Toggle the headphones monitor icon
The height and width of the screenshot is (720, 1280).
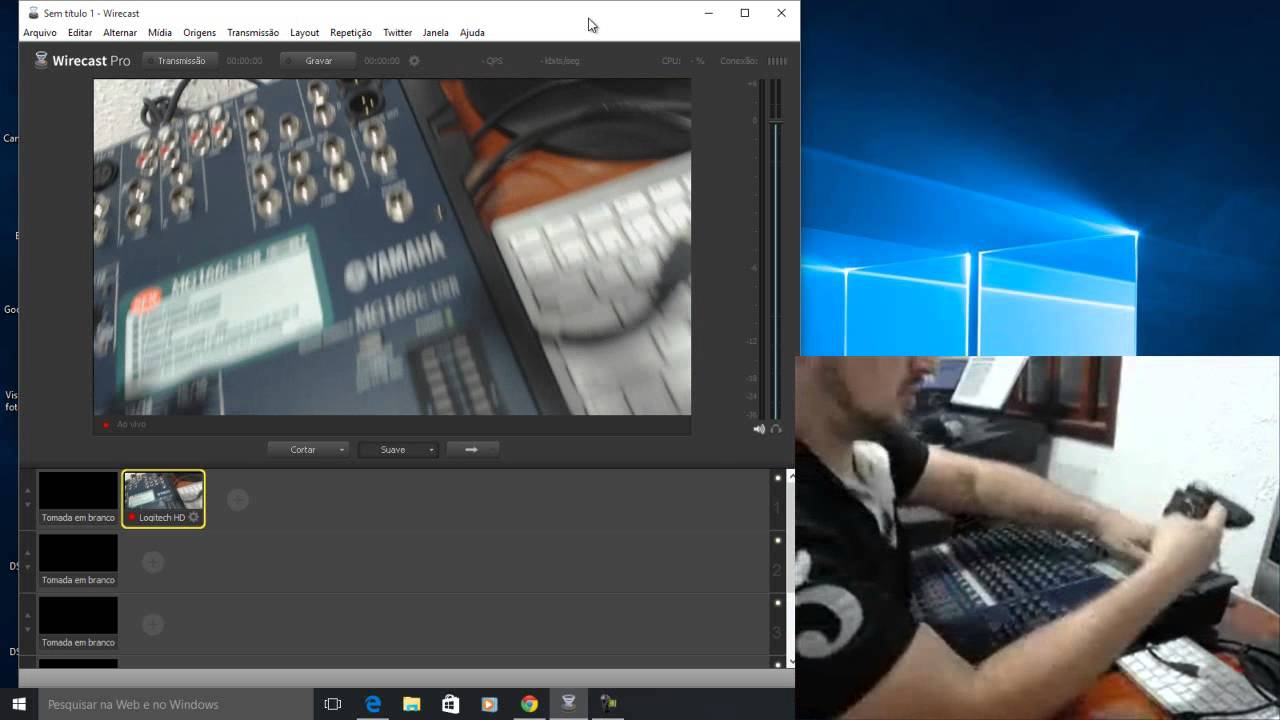(x=776, y=429)
